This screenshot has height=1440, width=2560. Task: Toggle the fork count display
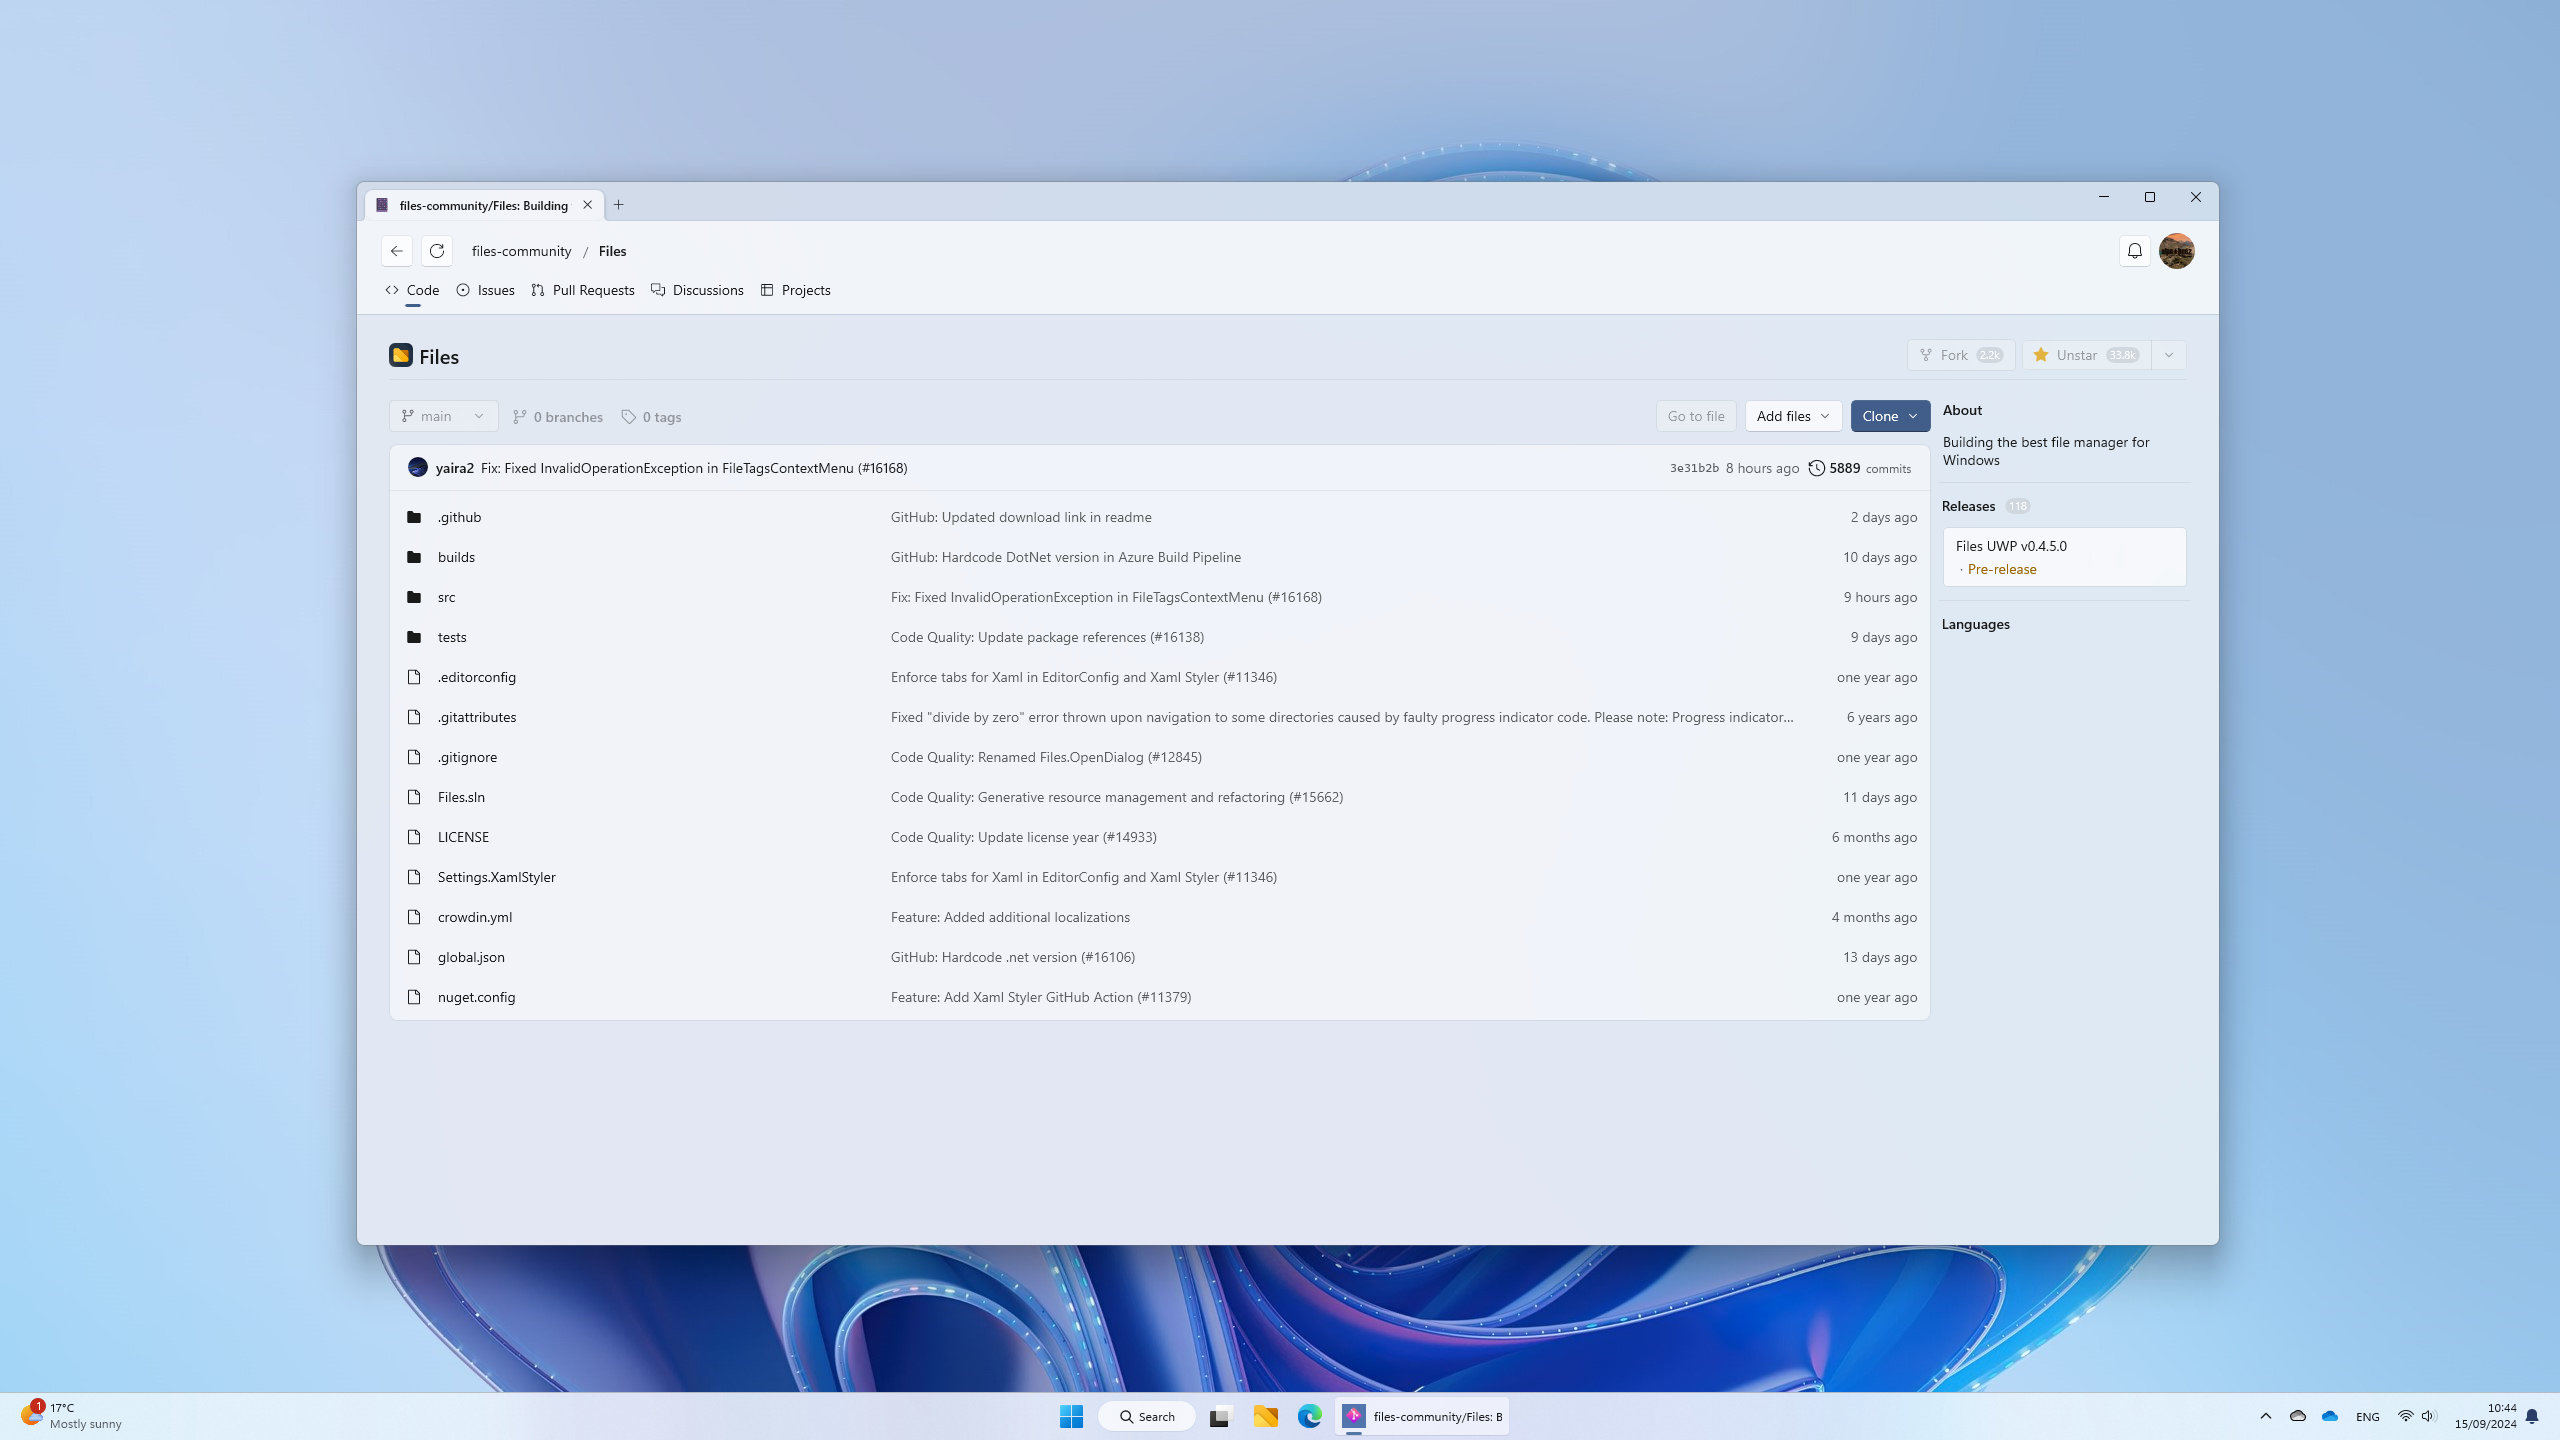point(1989,355)
